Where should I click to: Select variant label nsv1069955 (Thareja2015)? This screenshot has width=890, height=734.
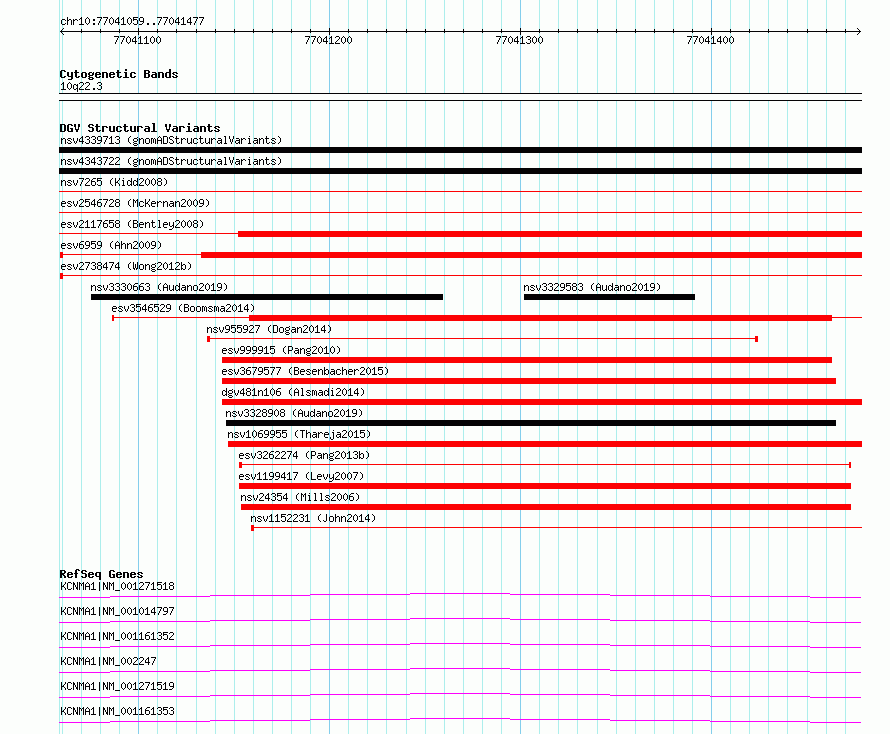tap(299, 434)
